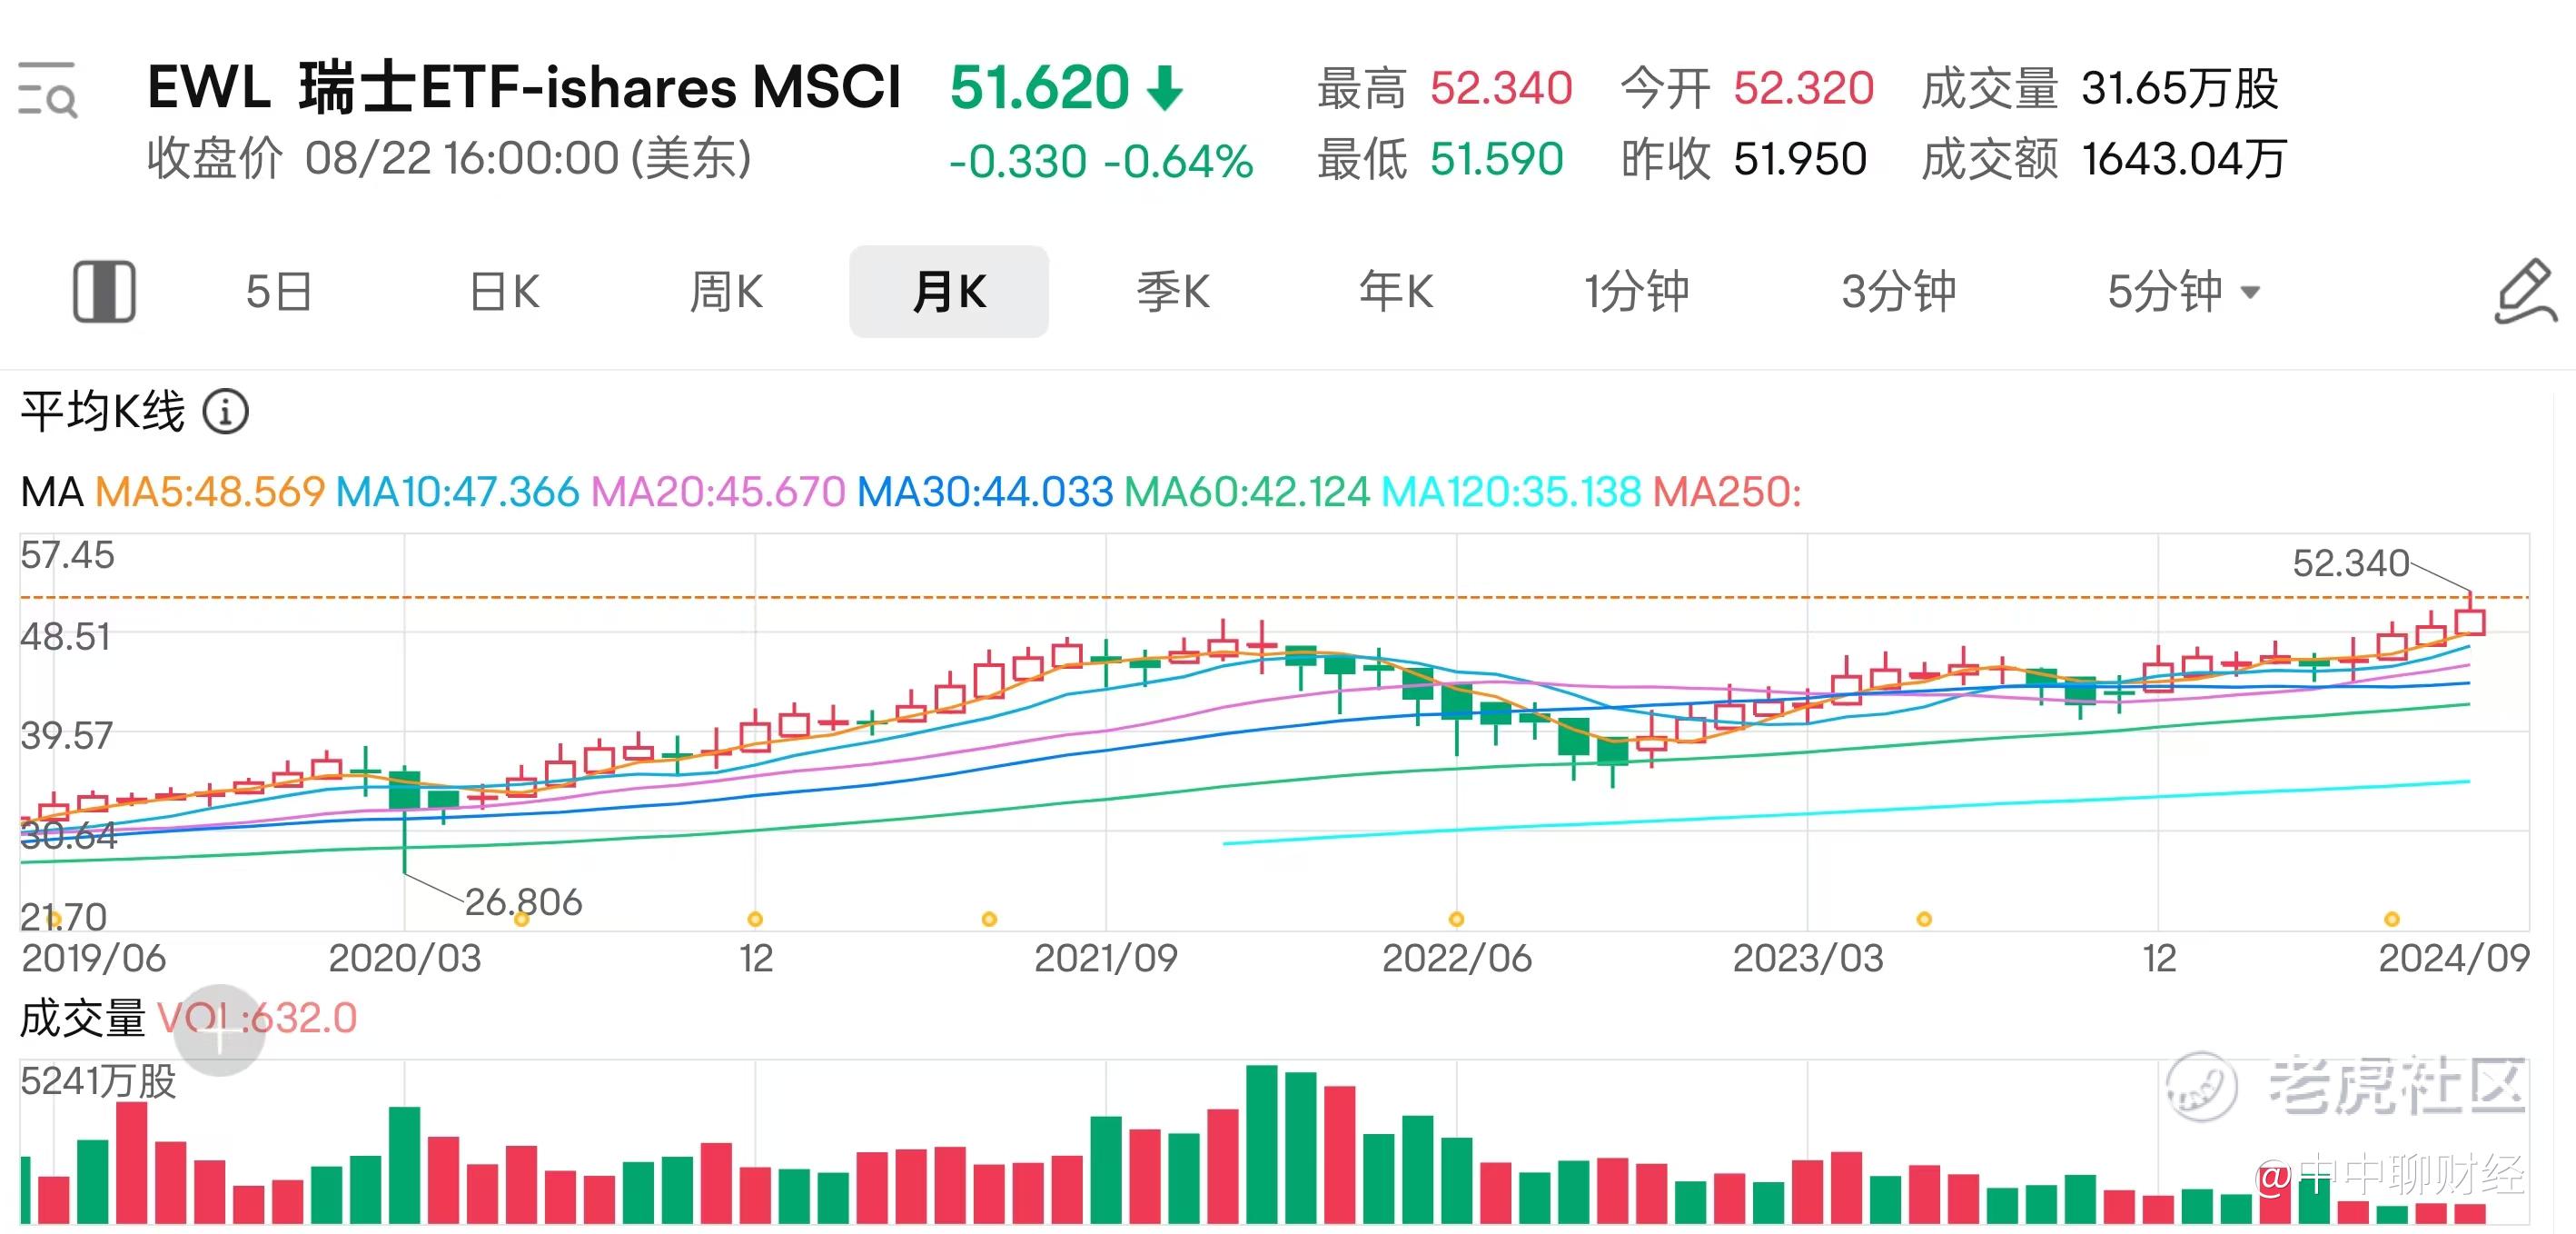Image resolution: width=2576 pixels, height=1234 pixels.
Task: Tap the MA60:42.124 value
Action: pos(1247,492)
